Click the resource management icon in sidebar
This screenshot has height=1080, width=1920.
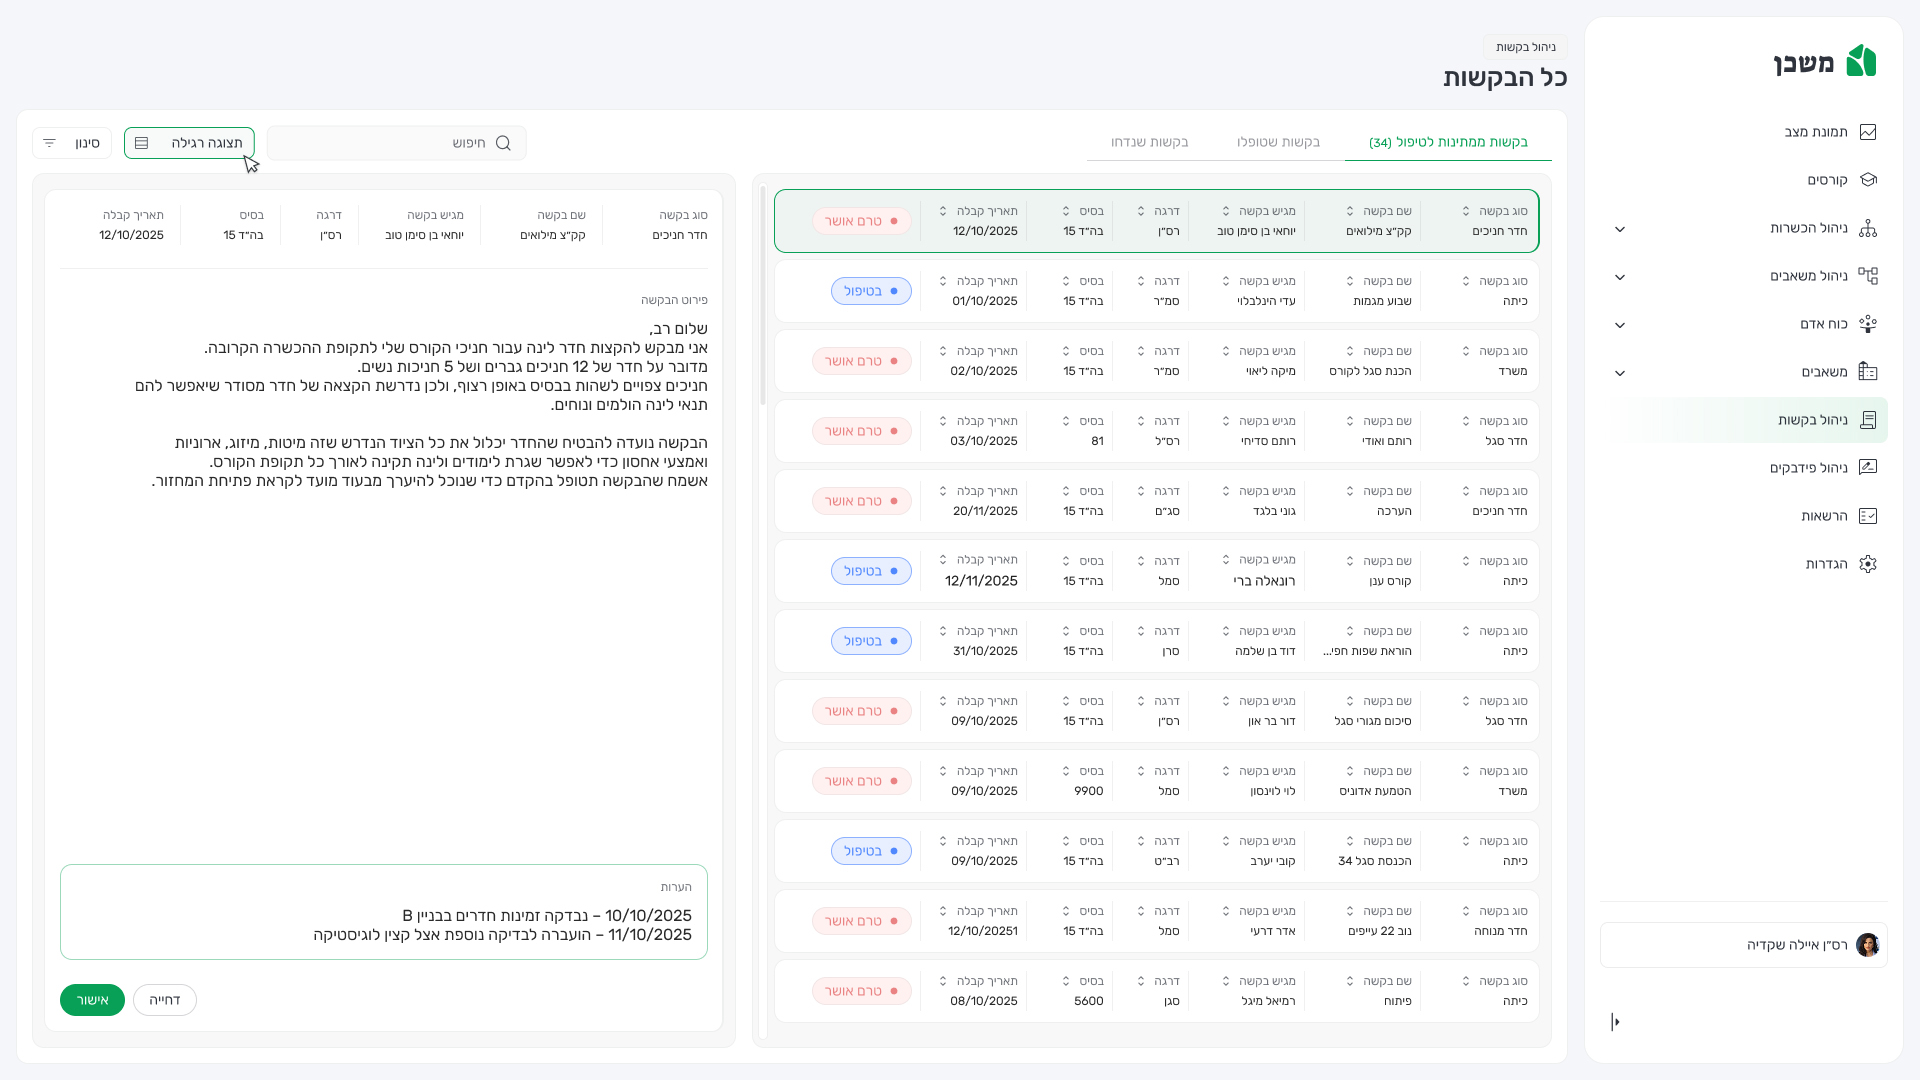[1867, 276]
